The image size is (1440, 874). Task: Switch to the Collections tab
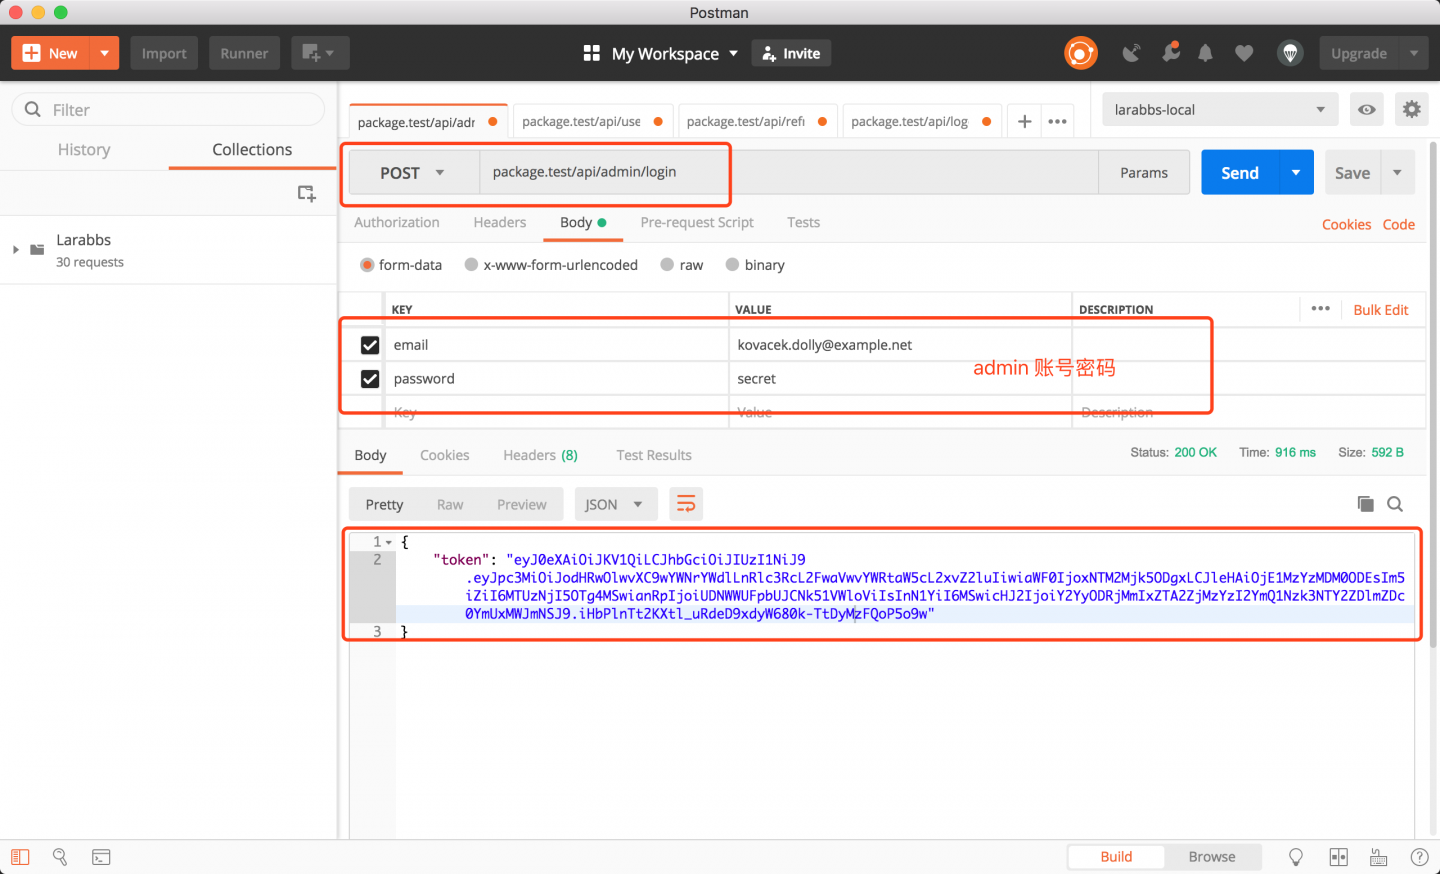click(x=252, y=150)
